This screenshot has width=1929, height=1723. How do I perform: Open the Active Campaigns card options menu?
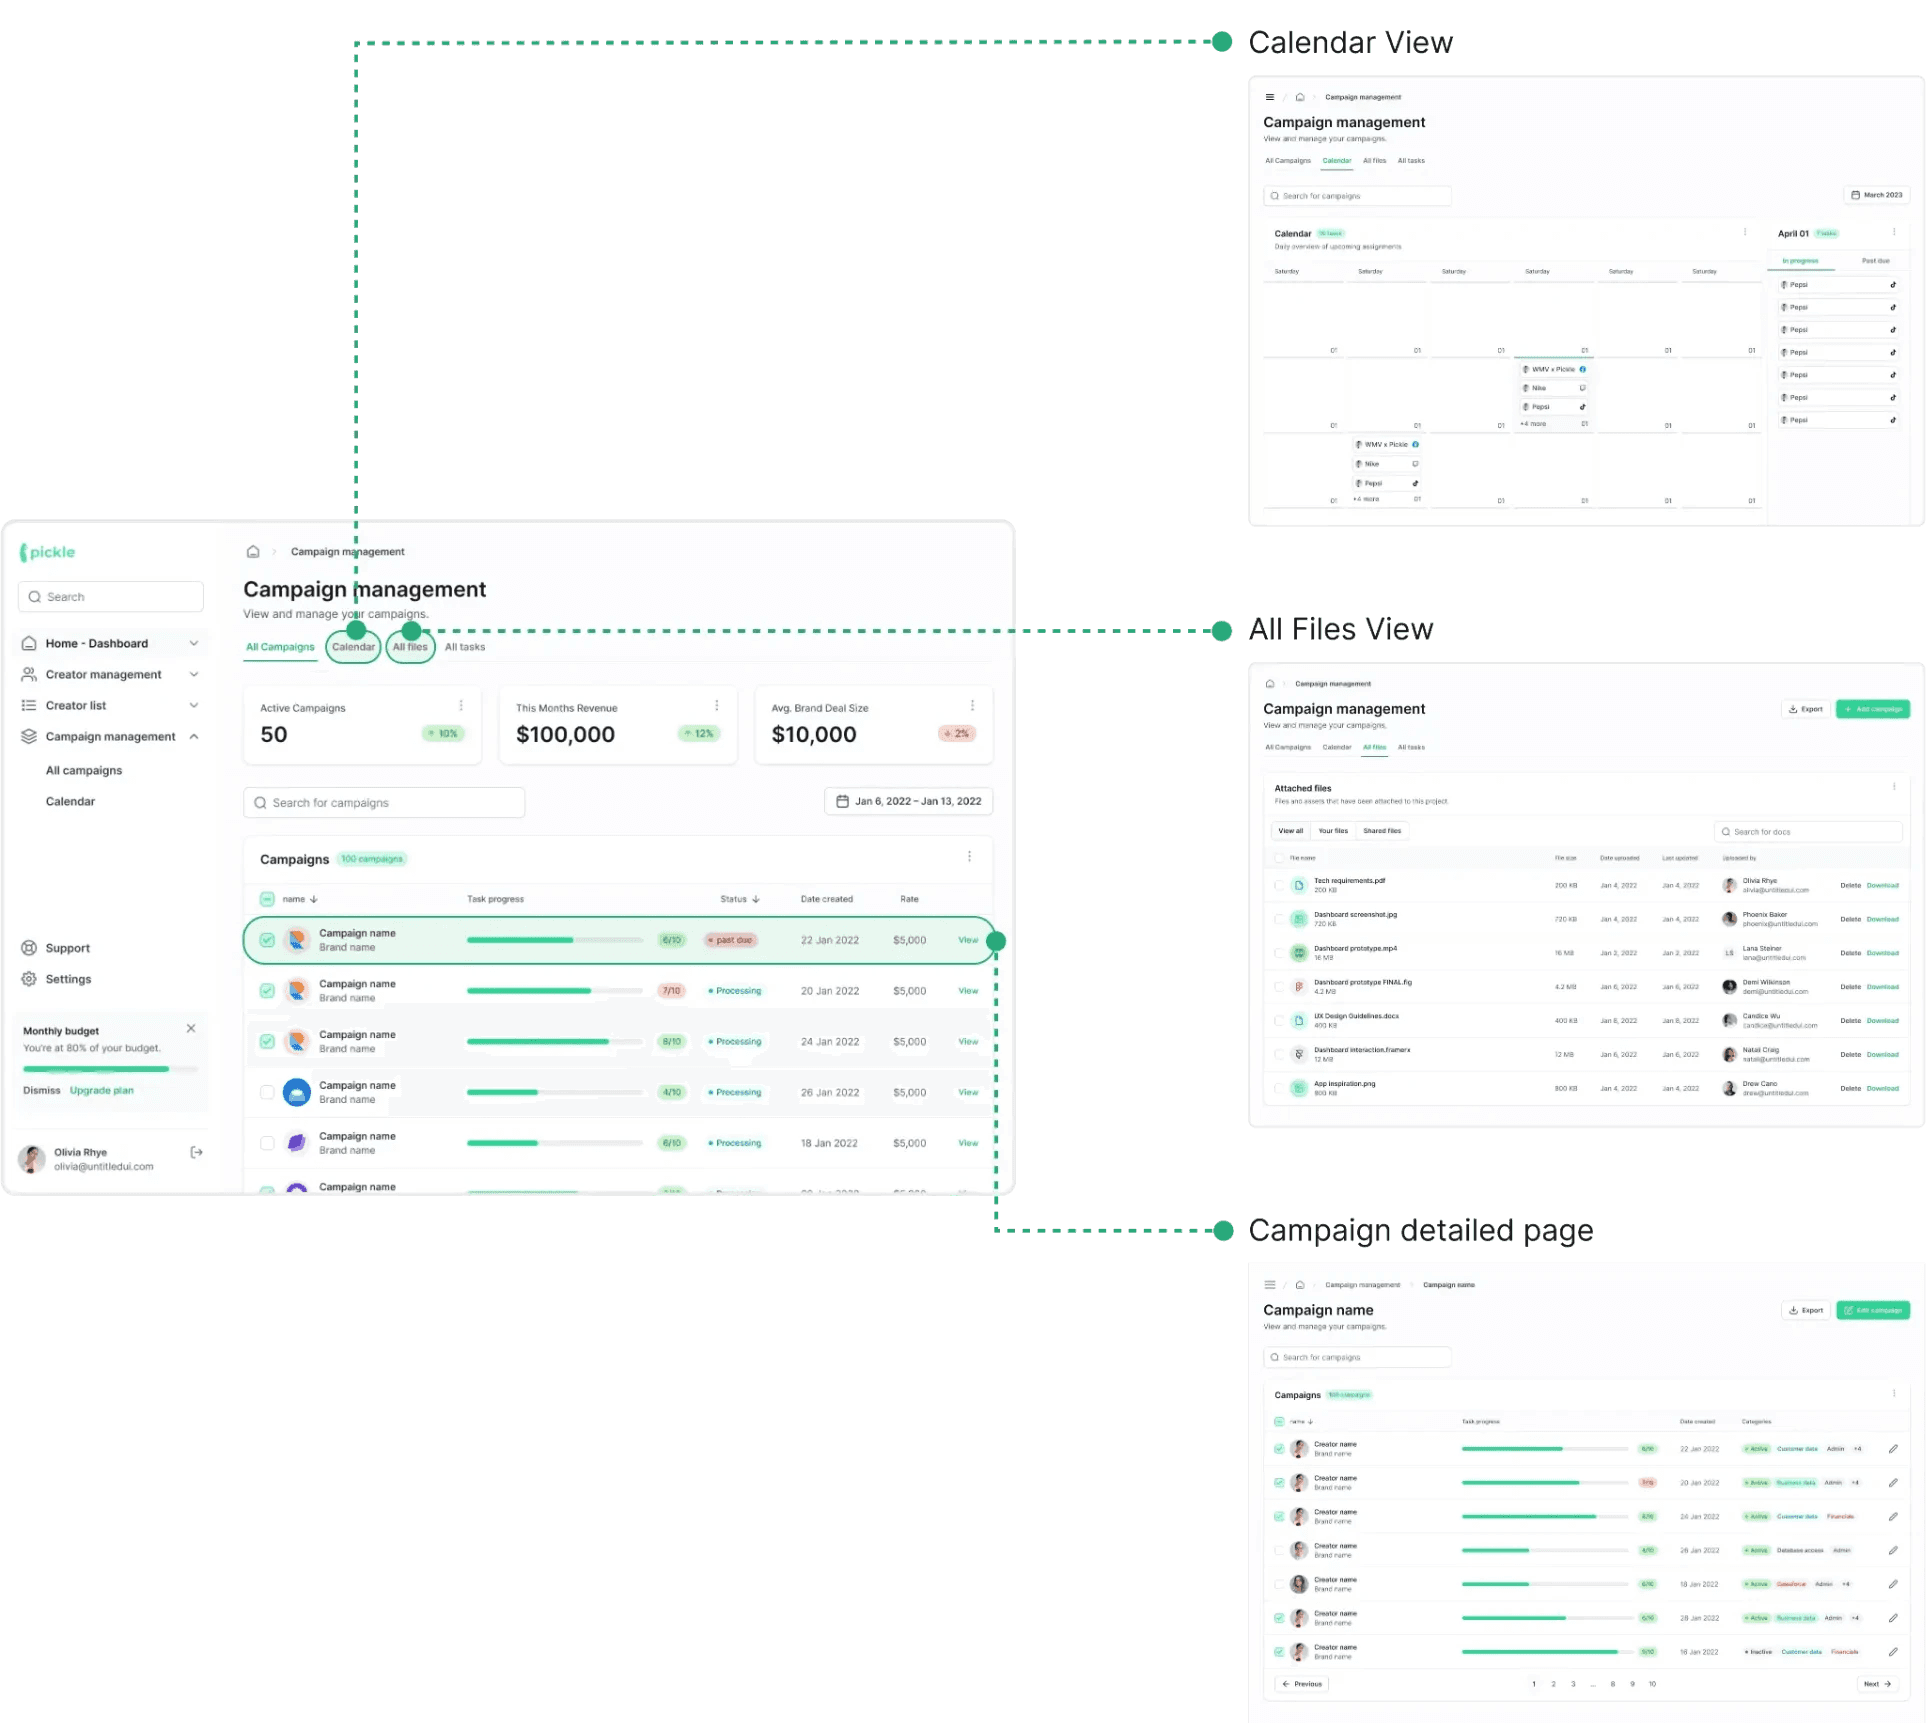(461, 706)
